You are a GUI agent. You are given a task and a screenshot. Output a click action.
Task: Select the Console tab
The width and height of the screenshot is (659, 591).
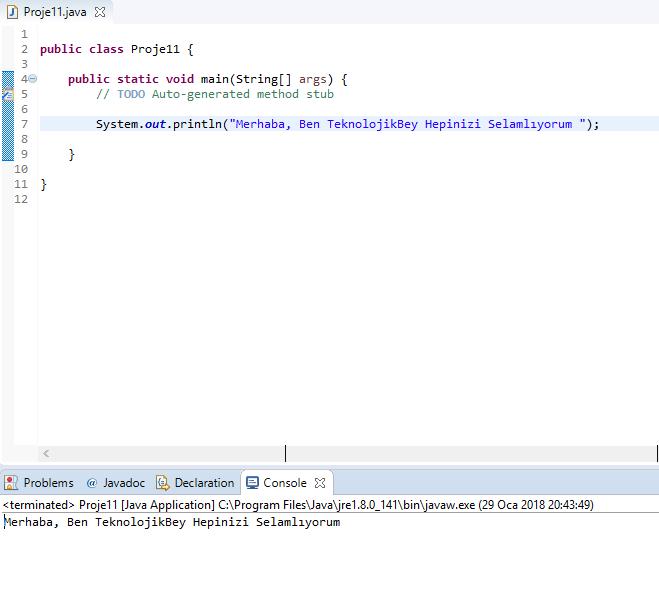click(x=284, y=482)
